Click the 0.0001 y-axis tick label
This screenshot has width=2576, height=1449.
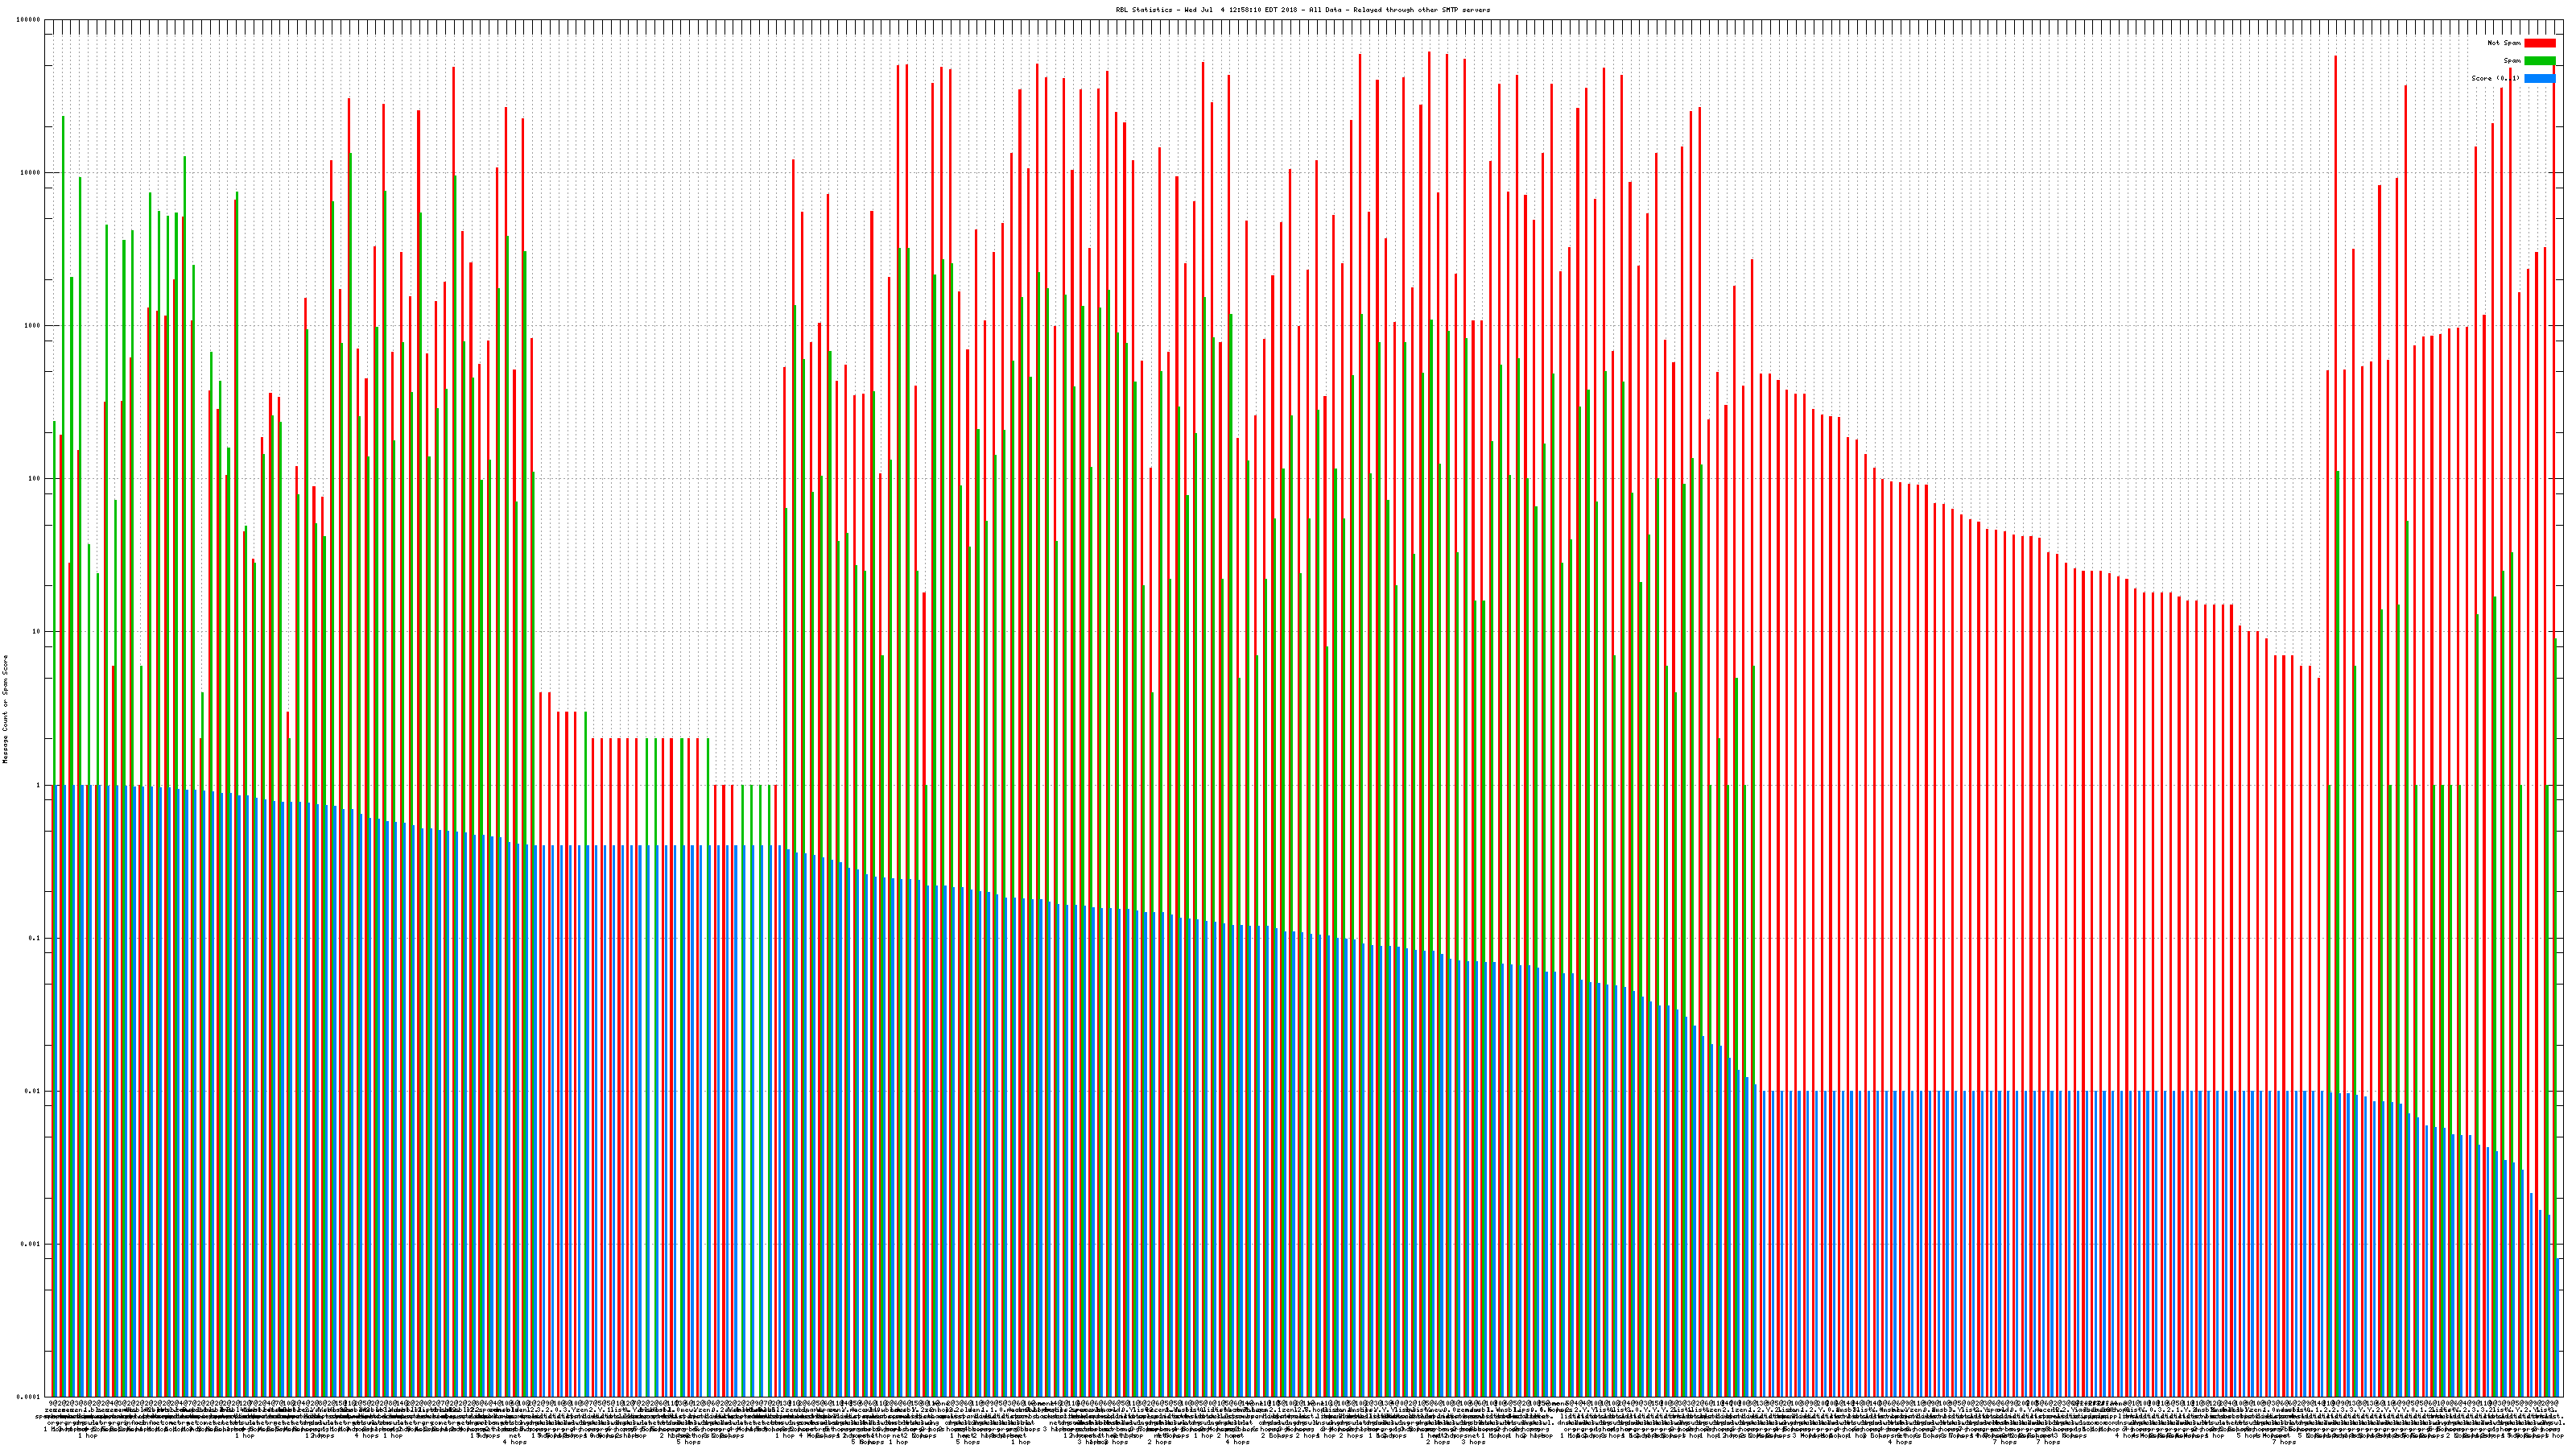click(29, 1397)
